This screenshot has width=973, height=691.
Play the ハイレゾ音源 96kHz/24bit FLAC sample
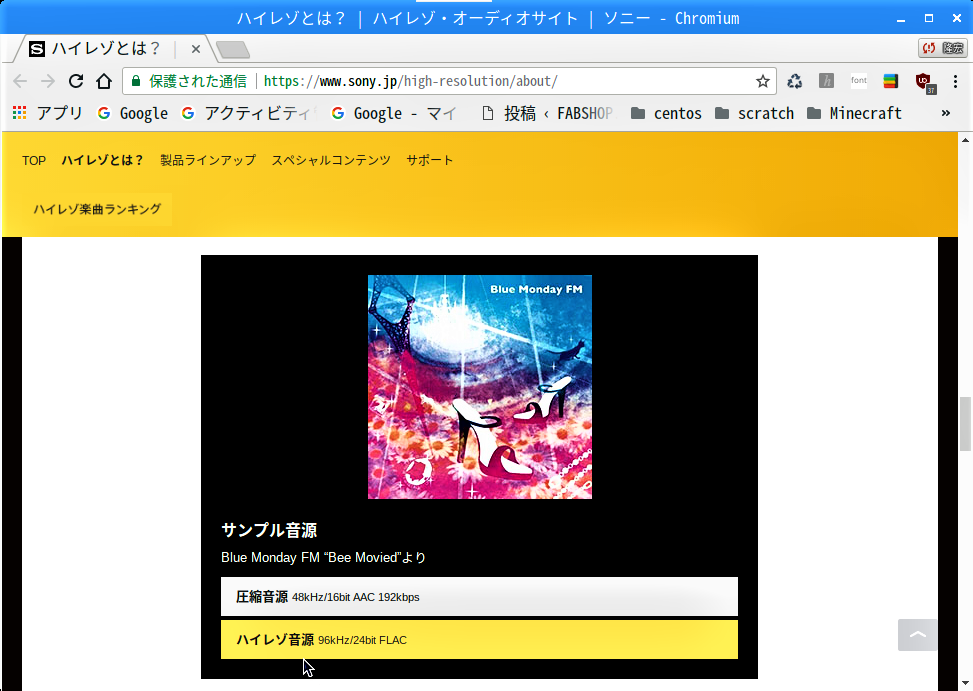pos(479,640)
